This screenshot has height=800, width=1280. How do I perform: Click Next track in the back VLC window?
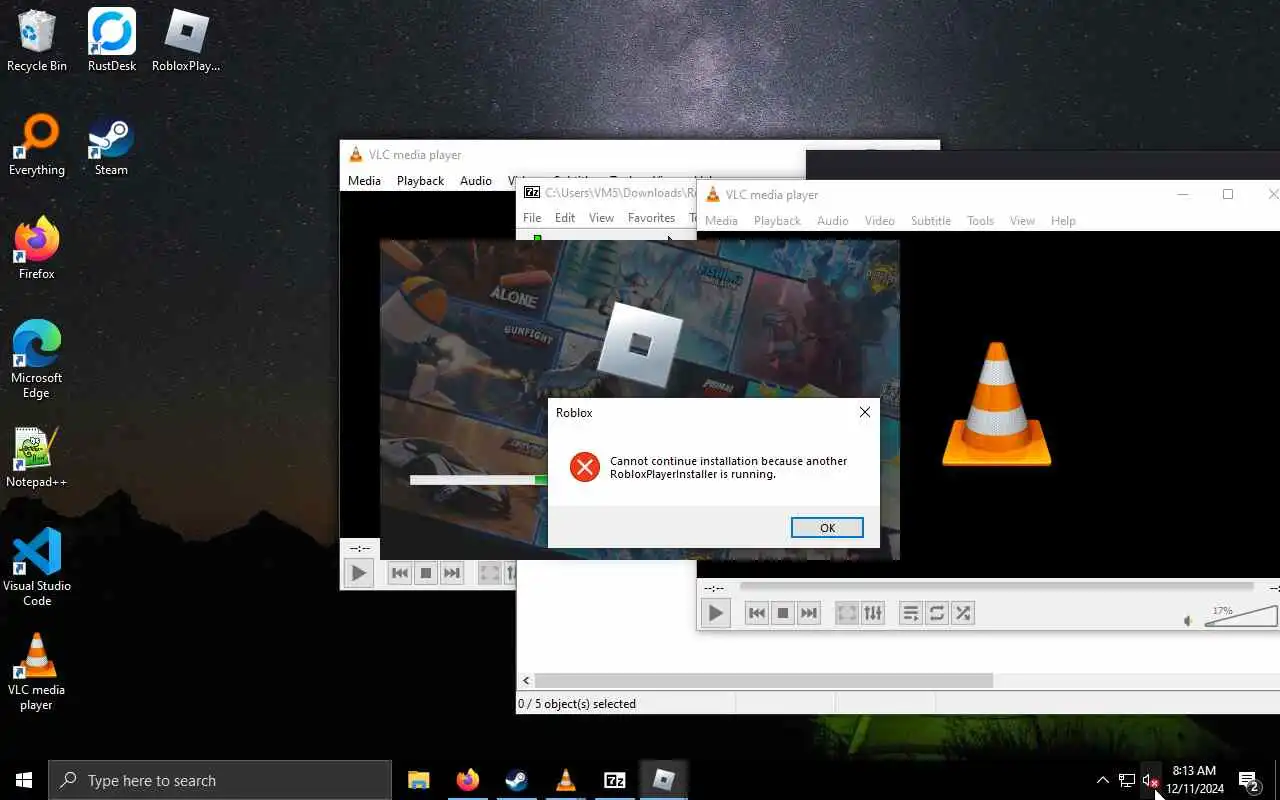(x=452, y=573)
